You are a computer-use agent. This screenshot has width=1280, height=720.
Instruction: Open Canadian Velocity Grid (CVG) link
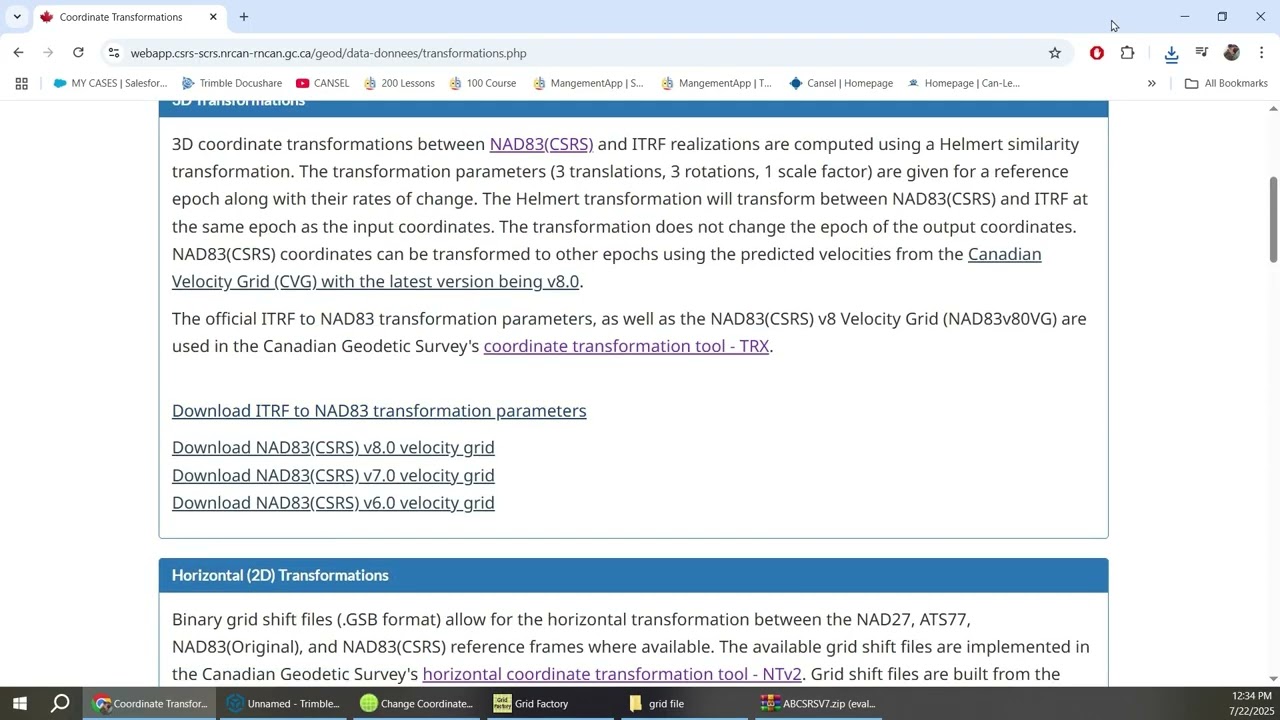[606, 268]
